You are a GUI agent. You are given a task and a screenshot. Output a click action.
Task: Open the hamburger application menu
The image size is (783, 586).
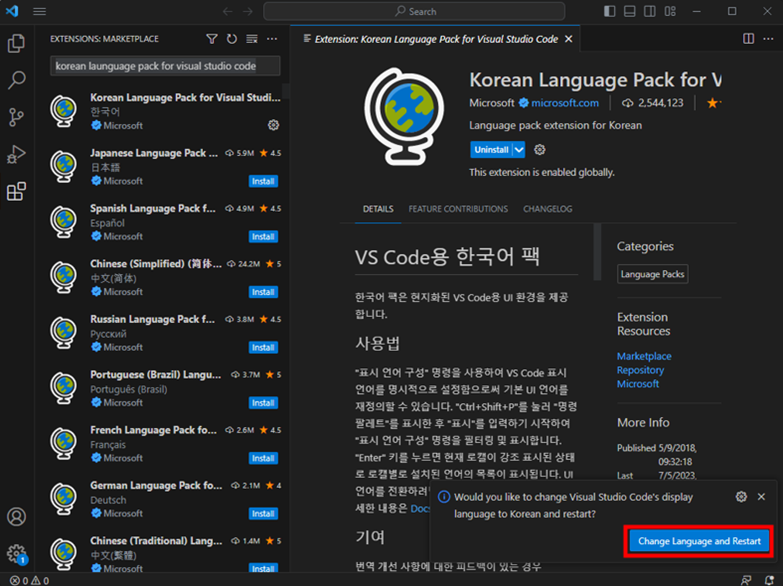tap(39, 11)
